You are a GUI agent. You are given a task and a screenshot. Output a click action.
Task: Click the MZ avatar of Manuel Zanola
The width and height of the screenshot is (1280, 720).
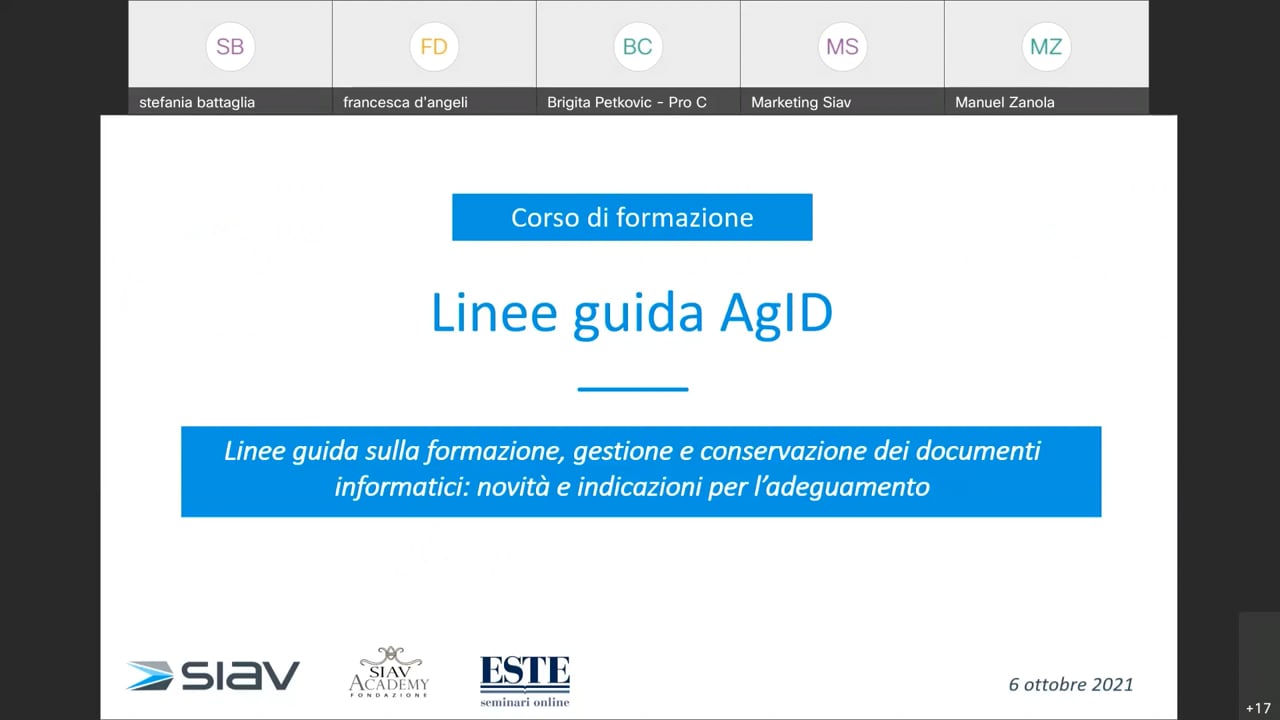pyautogui.click(x=1046, y=47)
